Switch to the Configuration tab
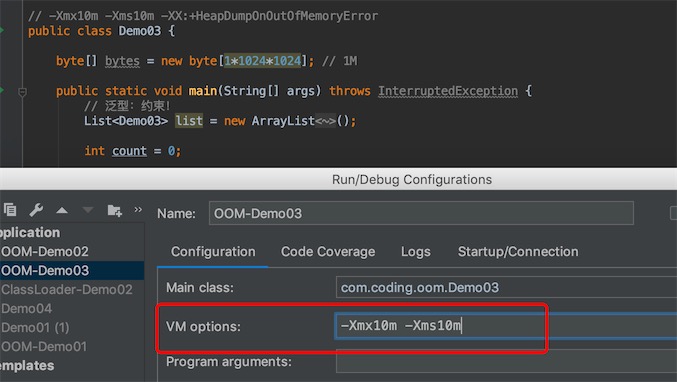Screen dimensions: 677x382 tap(213, 252)
